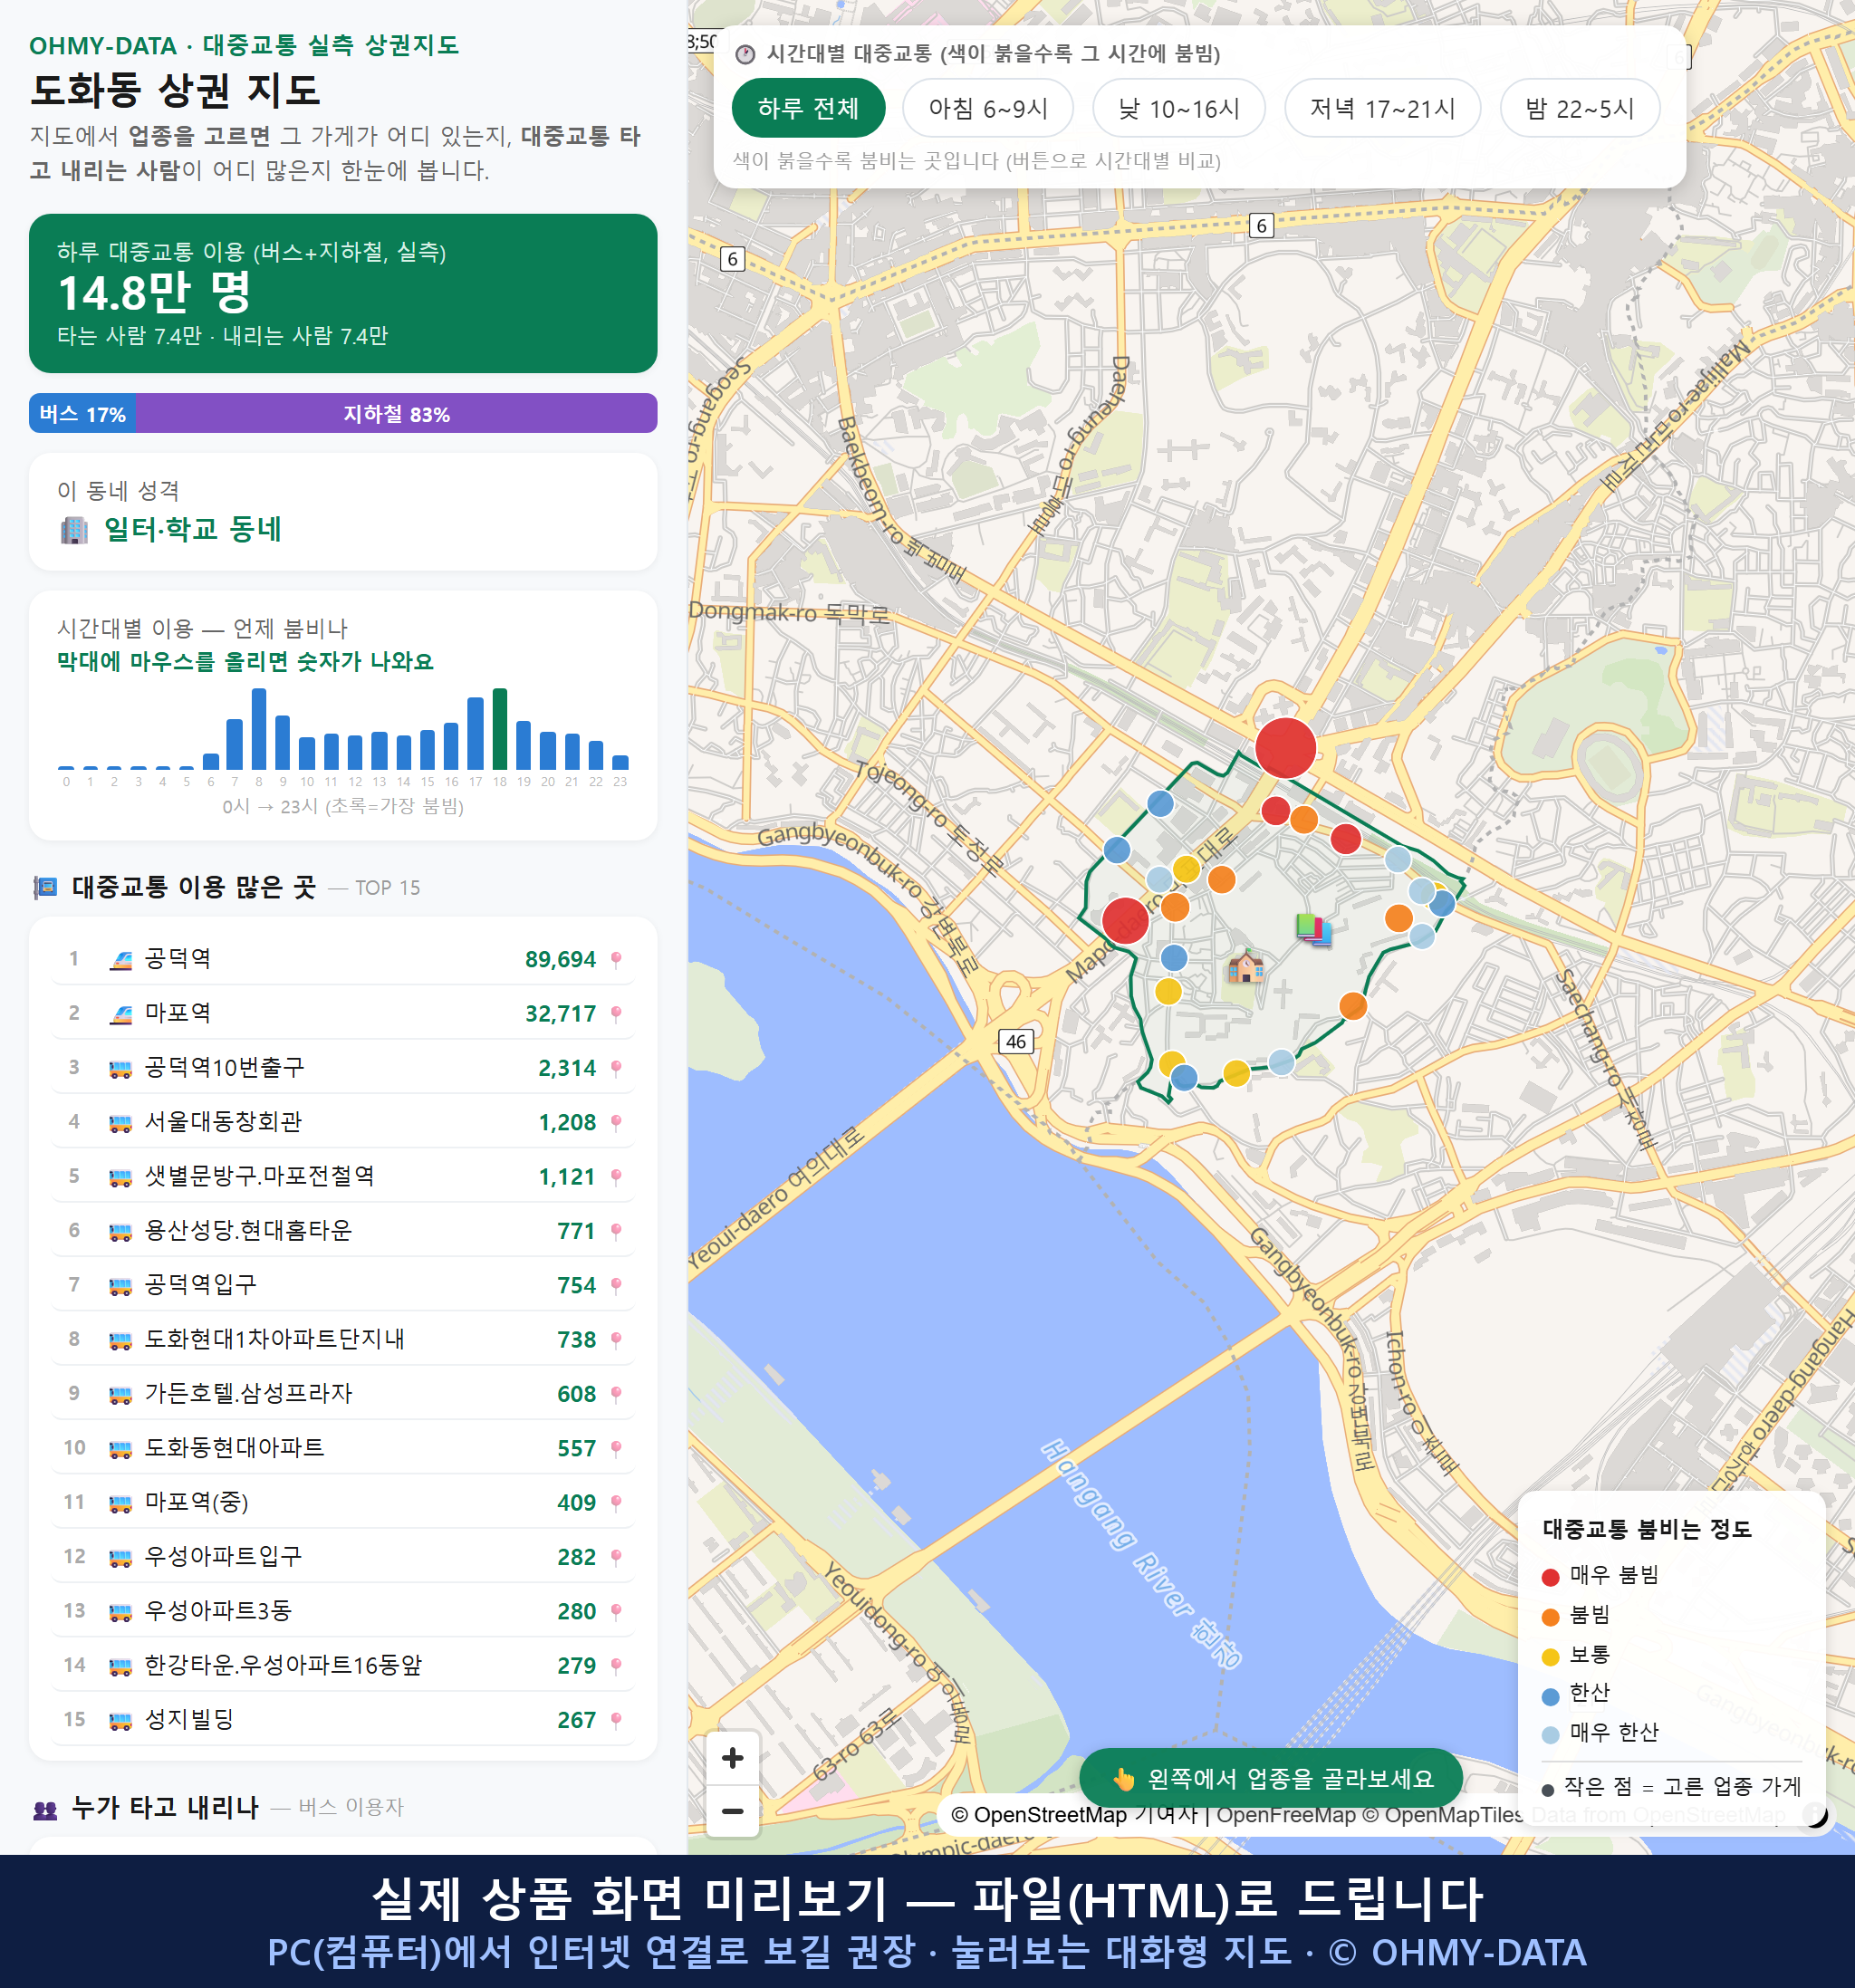
Task: Click the pin icon in the 도화동현대아파트 row
Action: pos(616,1448)
